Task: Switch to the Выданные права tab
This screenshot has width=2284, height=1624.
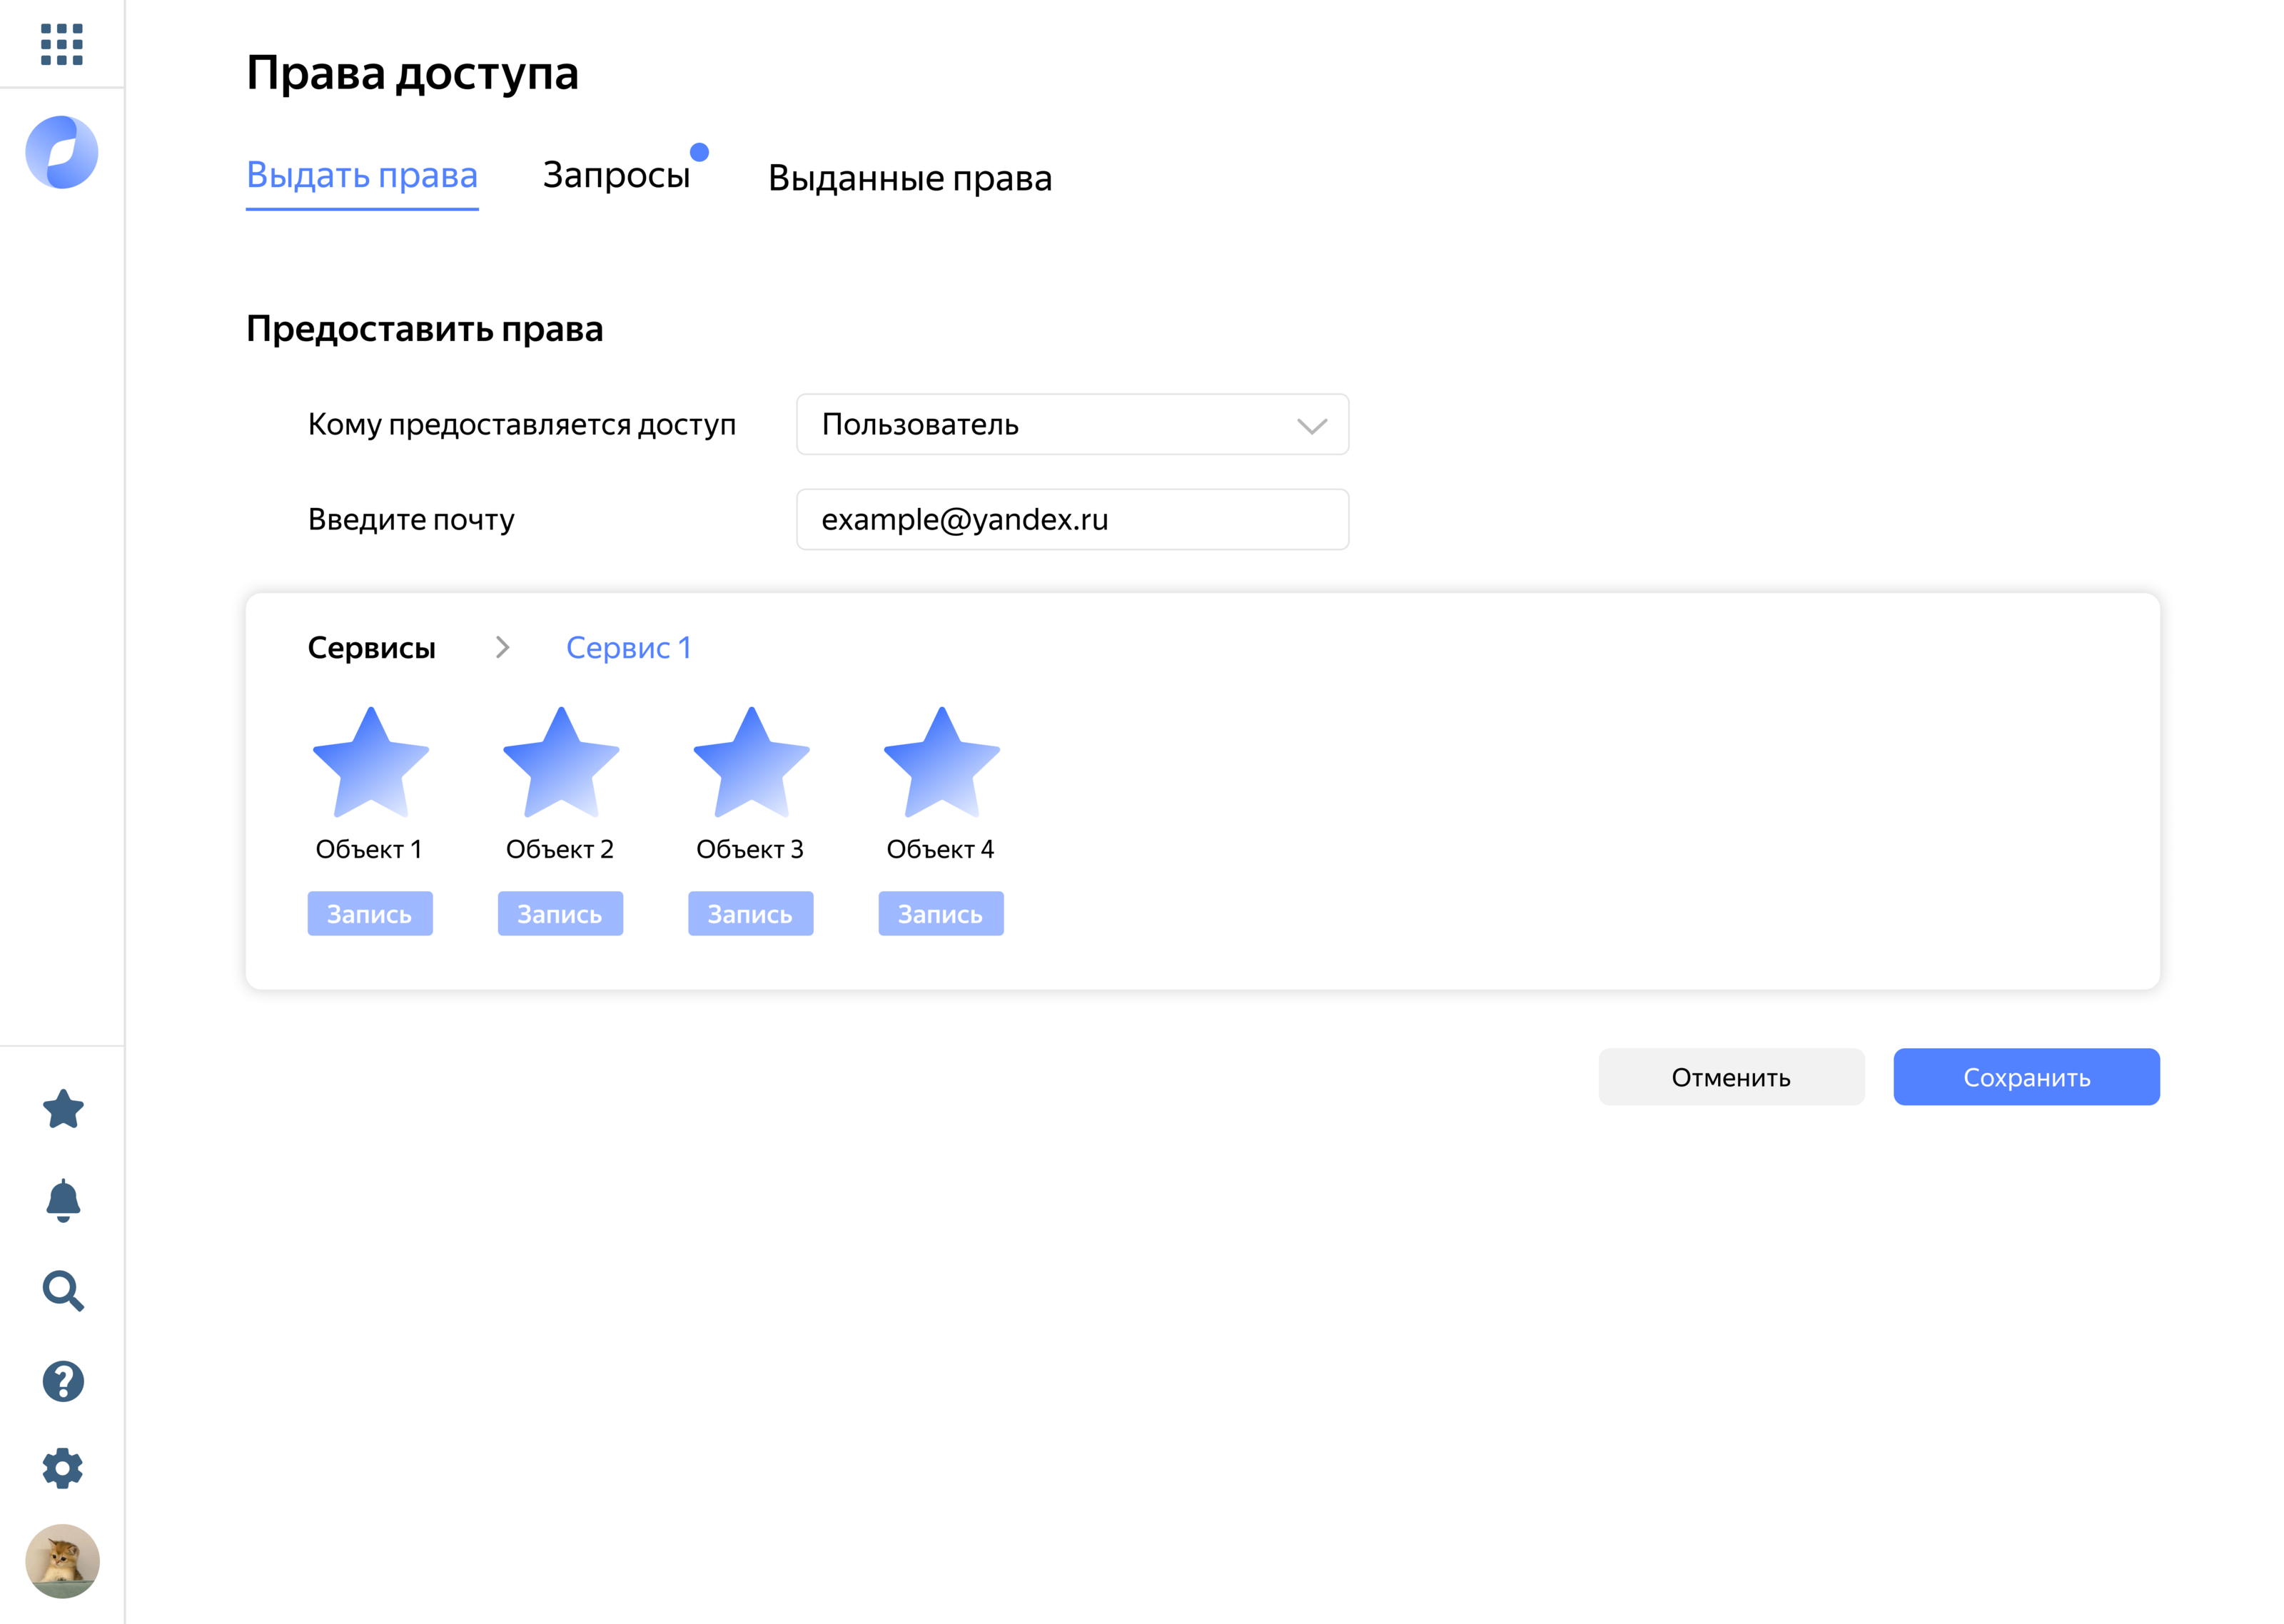Action: pyautogui.click(x=909, y=178)
